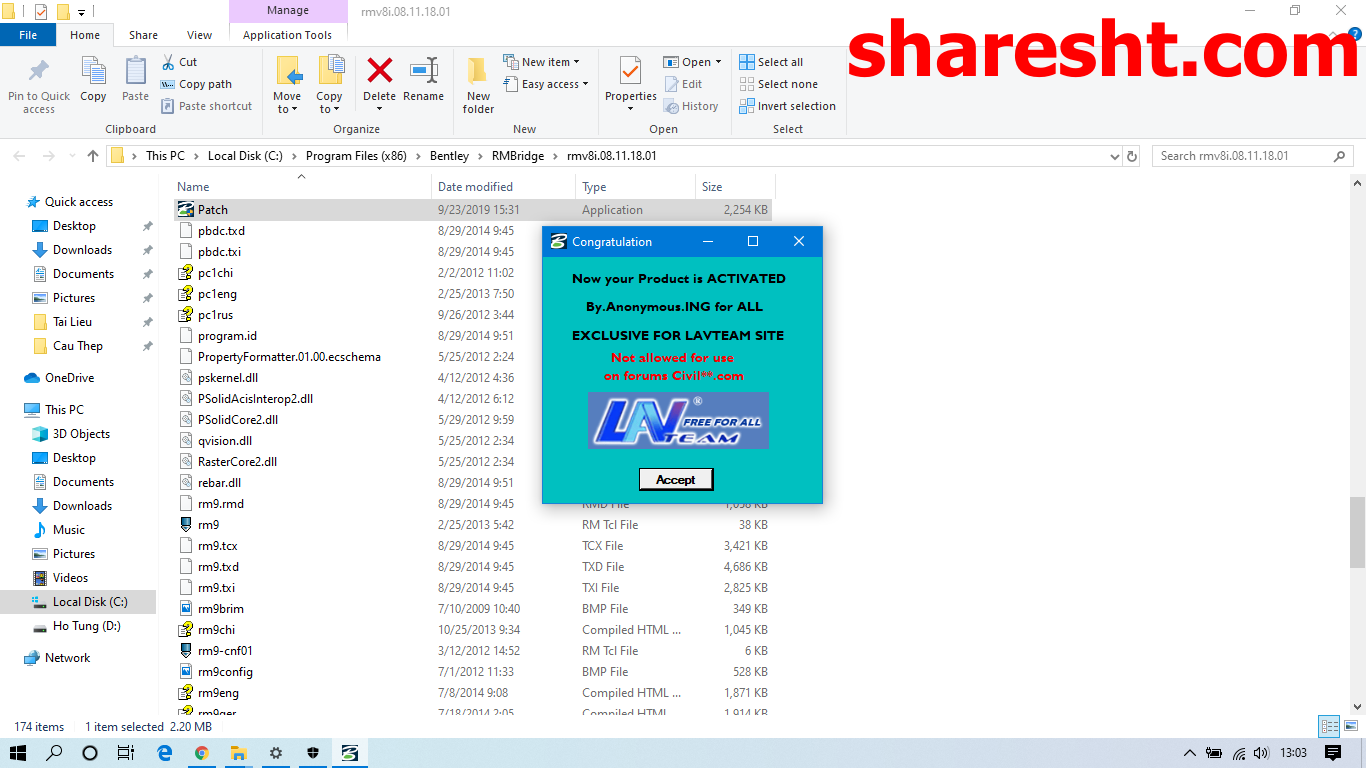Click the Back navigation arrow
Viewport: 1366px width, 768px height.
pyautogui.click(x=20, y=156)
